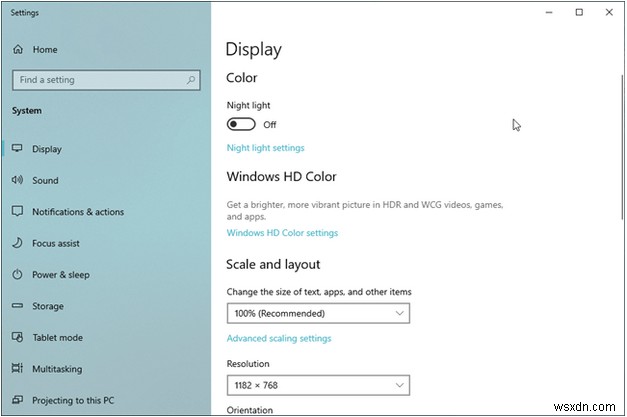
Task: Turn on the Night light toggle
Action: [241, 124]
